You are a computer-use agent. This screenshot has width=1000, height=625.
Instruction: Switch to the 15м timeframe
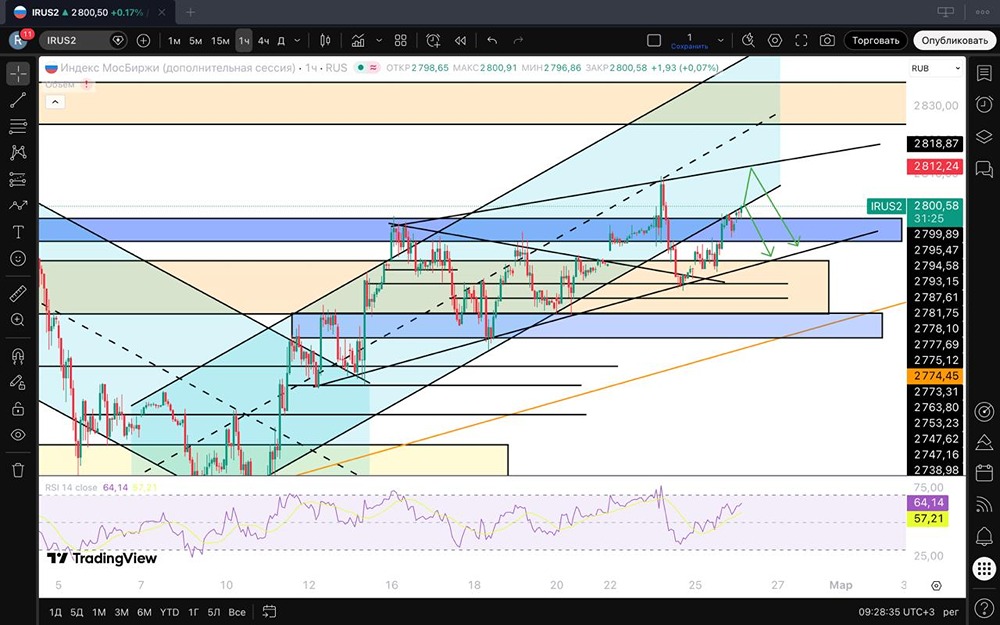coord(220,41)
